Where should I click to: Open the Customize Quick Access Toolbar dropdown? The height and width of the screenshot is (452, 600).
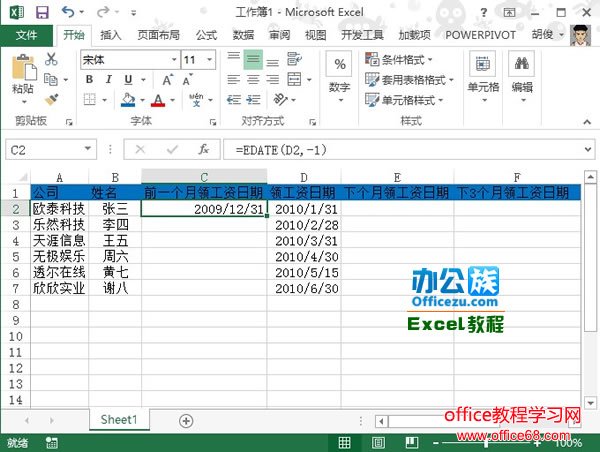click(133, 13)
